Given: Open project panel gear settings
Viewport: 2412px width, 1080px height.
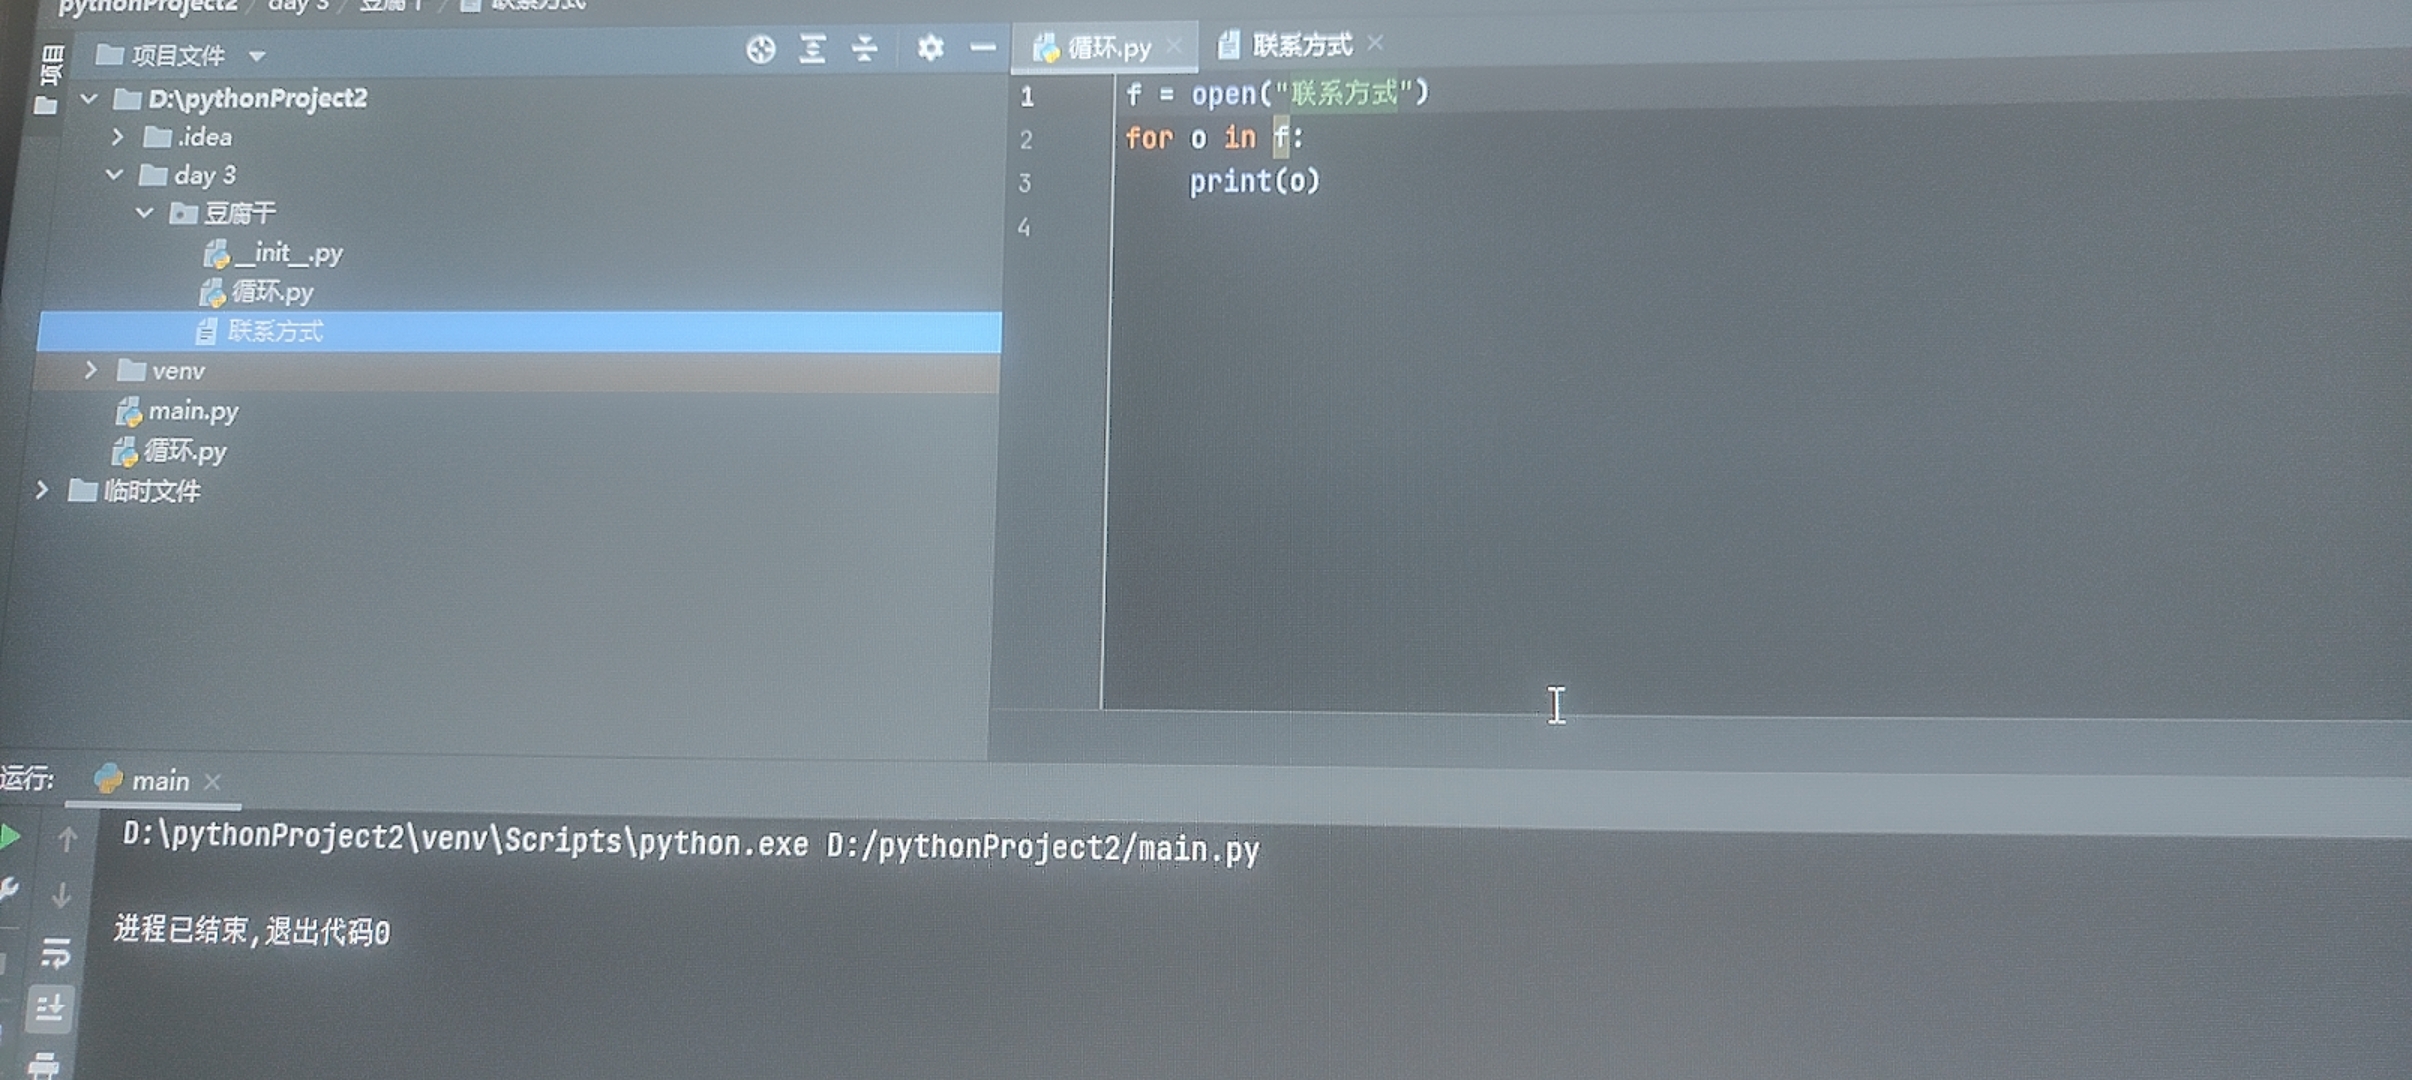Looking at the screenshot, I should [930, 47].
